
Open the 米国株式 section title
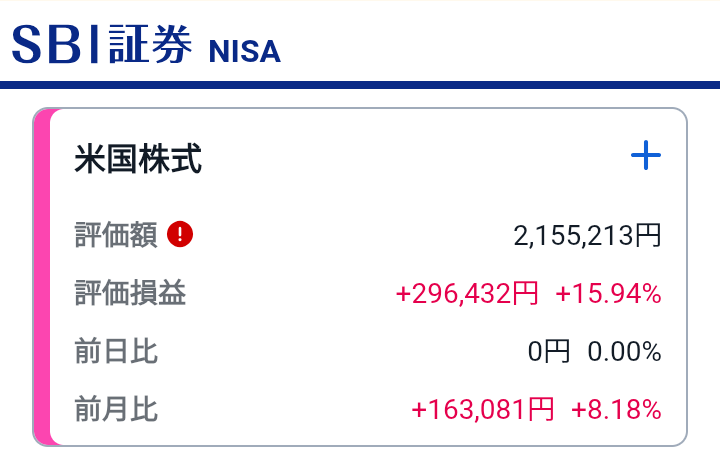(138, 158)
